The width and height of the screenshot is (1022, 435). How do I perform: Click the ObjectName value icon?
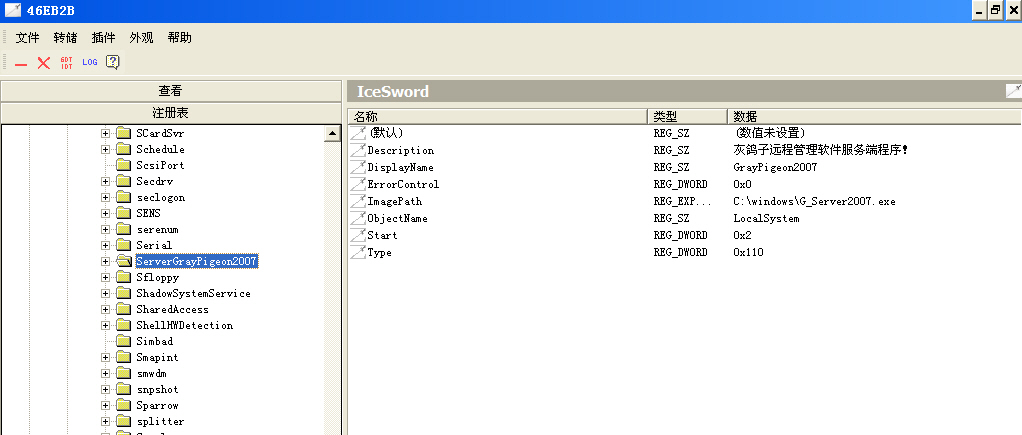(x=358, y=218)
